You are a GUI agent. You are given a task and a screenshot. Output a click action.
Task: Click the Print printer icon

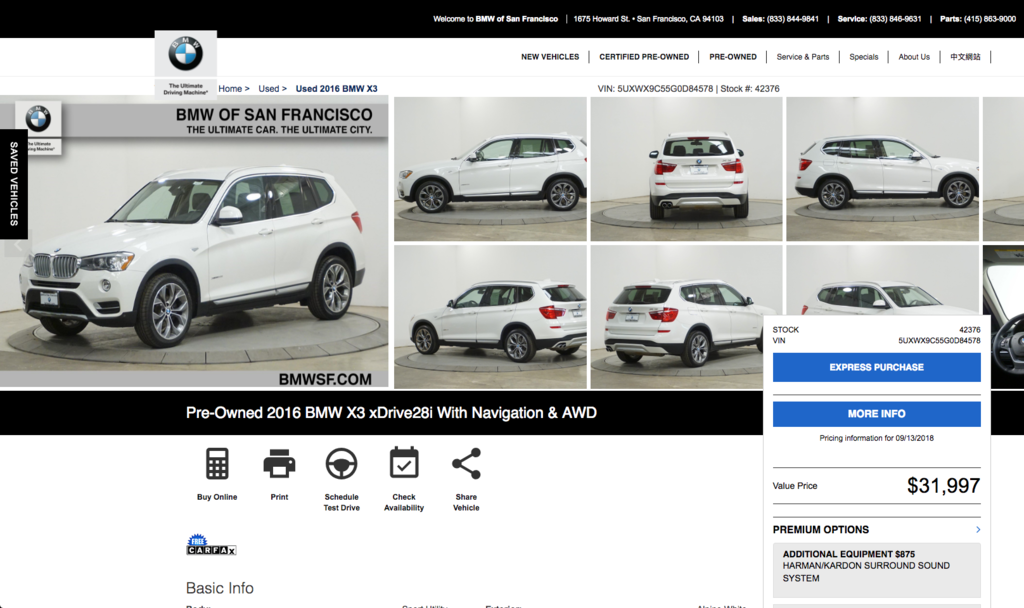[x=280, y=464]
